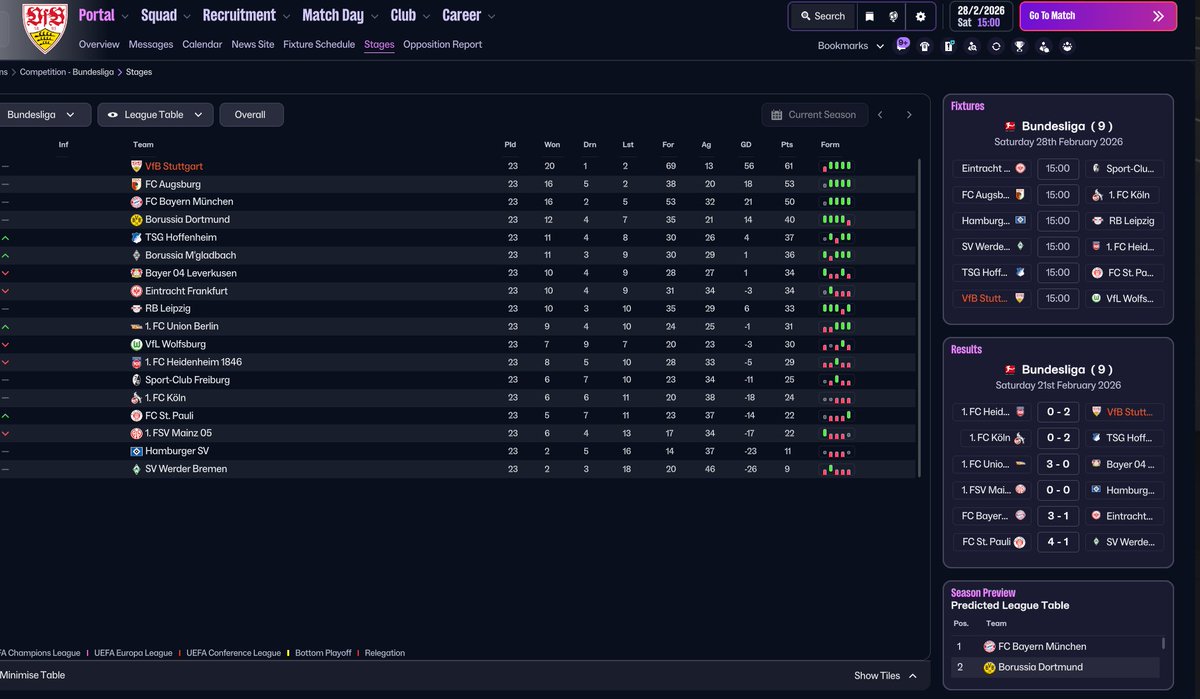Switch to the Overview tab
The image size is (1200, 699).
(99, 45)
